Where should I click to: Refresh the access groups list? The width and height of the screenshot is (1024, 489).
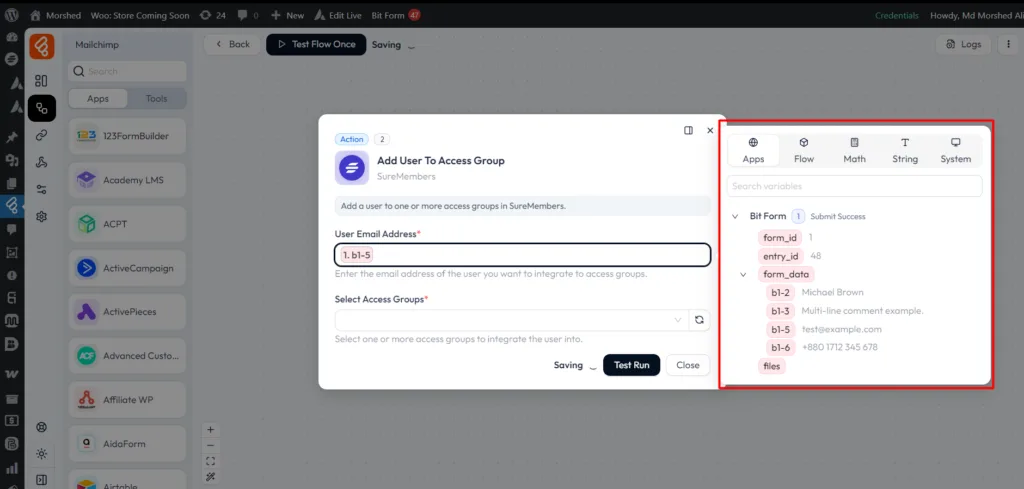pos(699,320)
